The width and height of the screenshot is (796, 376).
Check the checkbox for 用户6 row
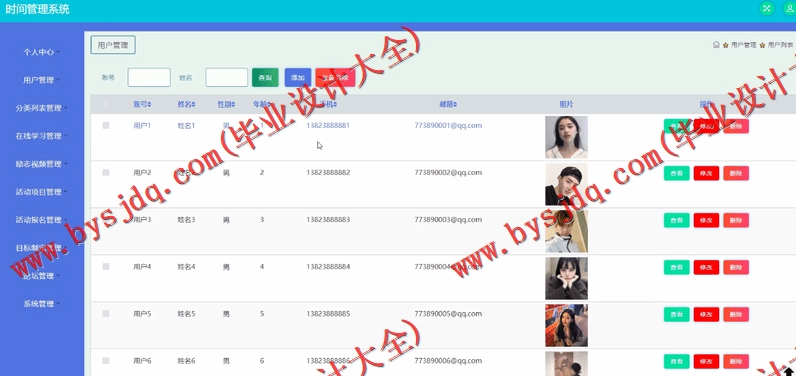106,361
